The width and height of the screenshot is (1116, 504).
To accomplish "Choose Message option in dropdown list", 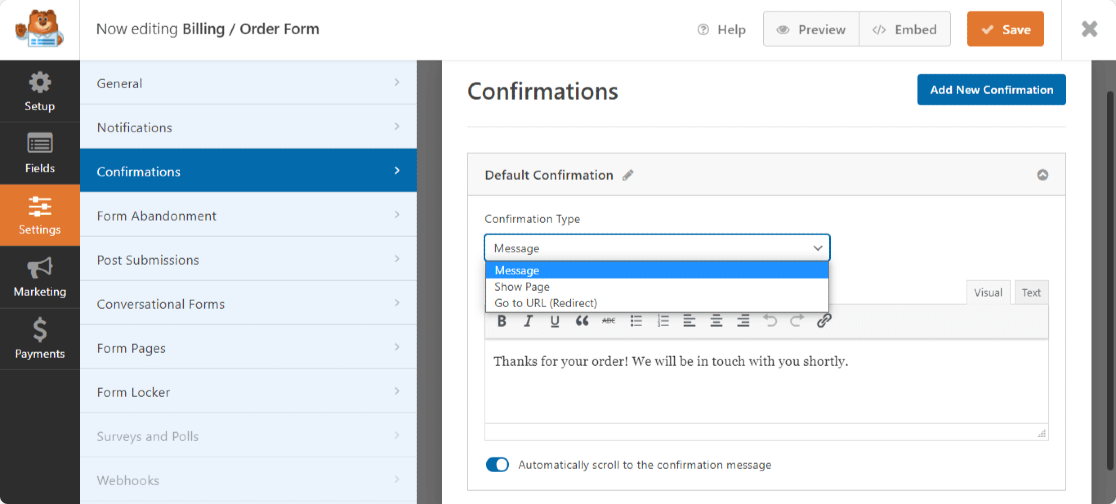I will point(657,271).
